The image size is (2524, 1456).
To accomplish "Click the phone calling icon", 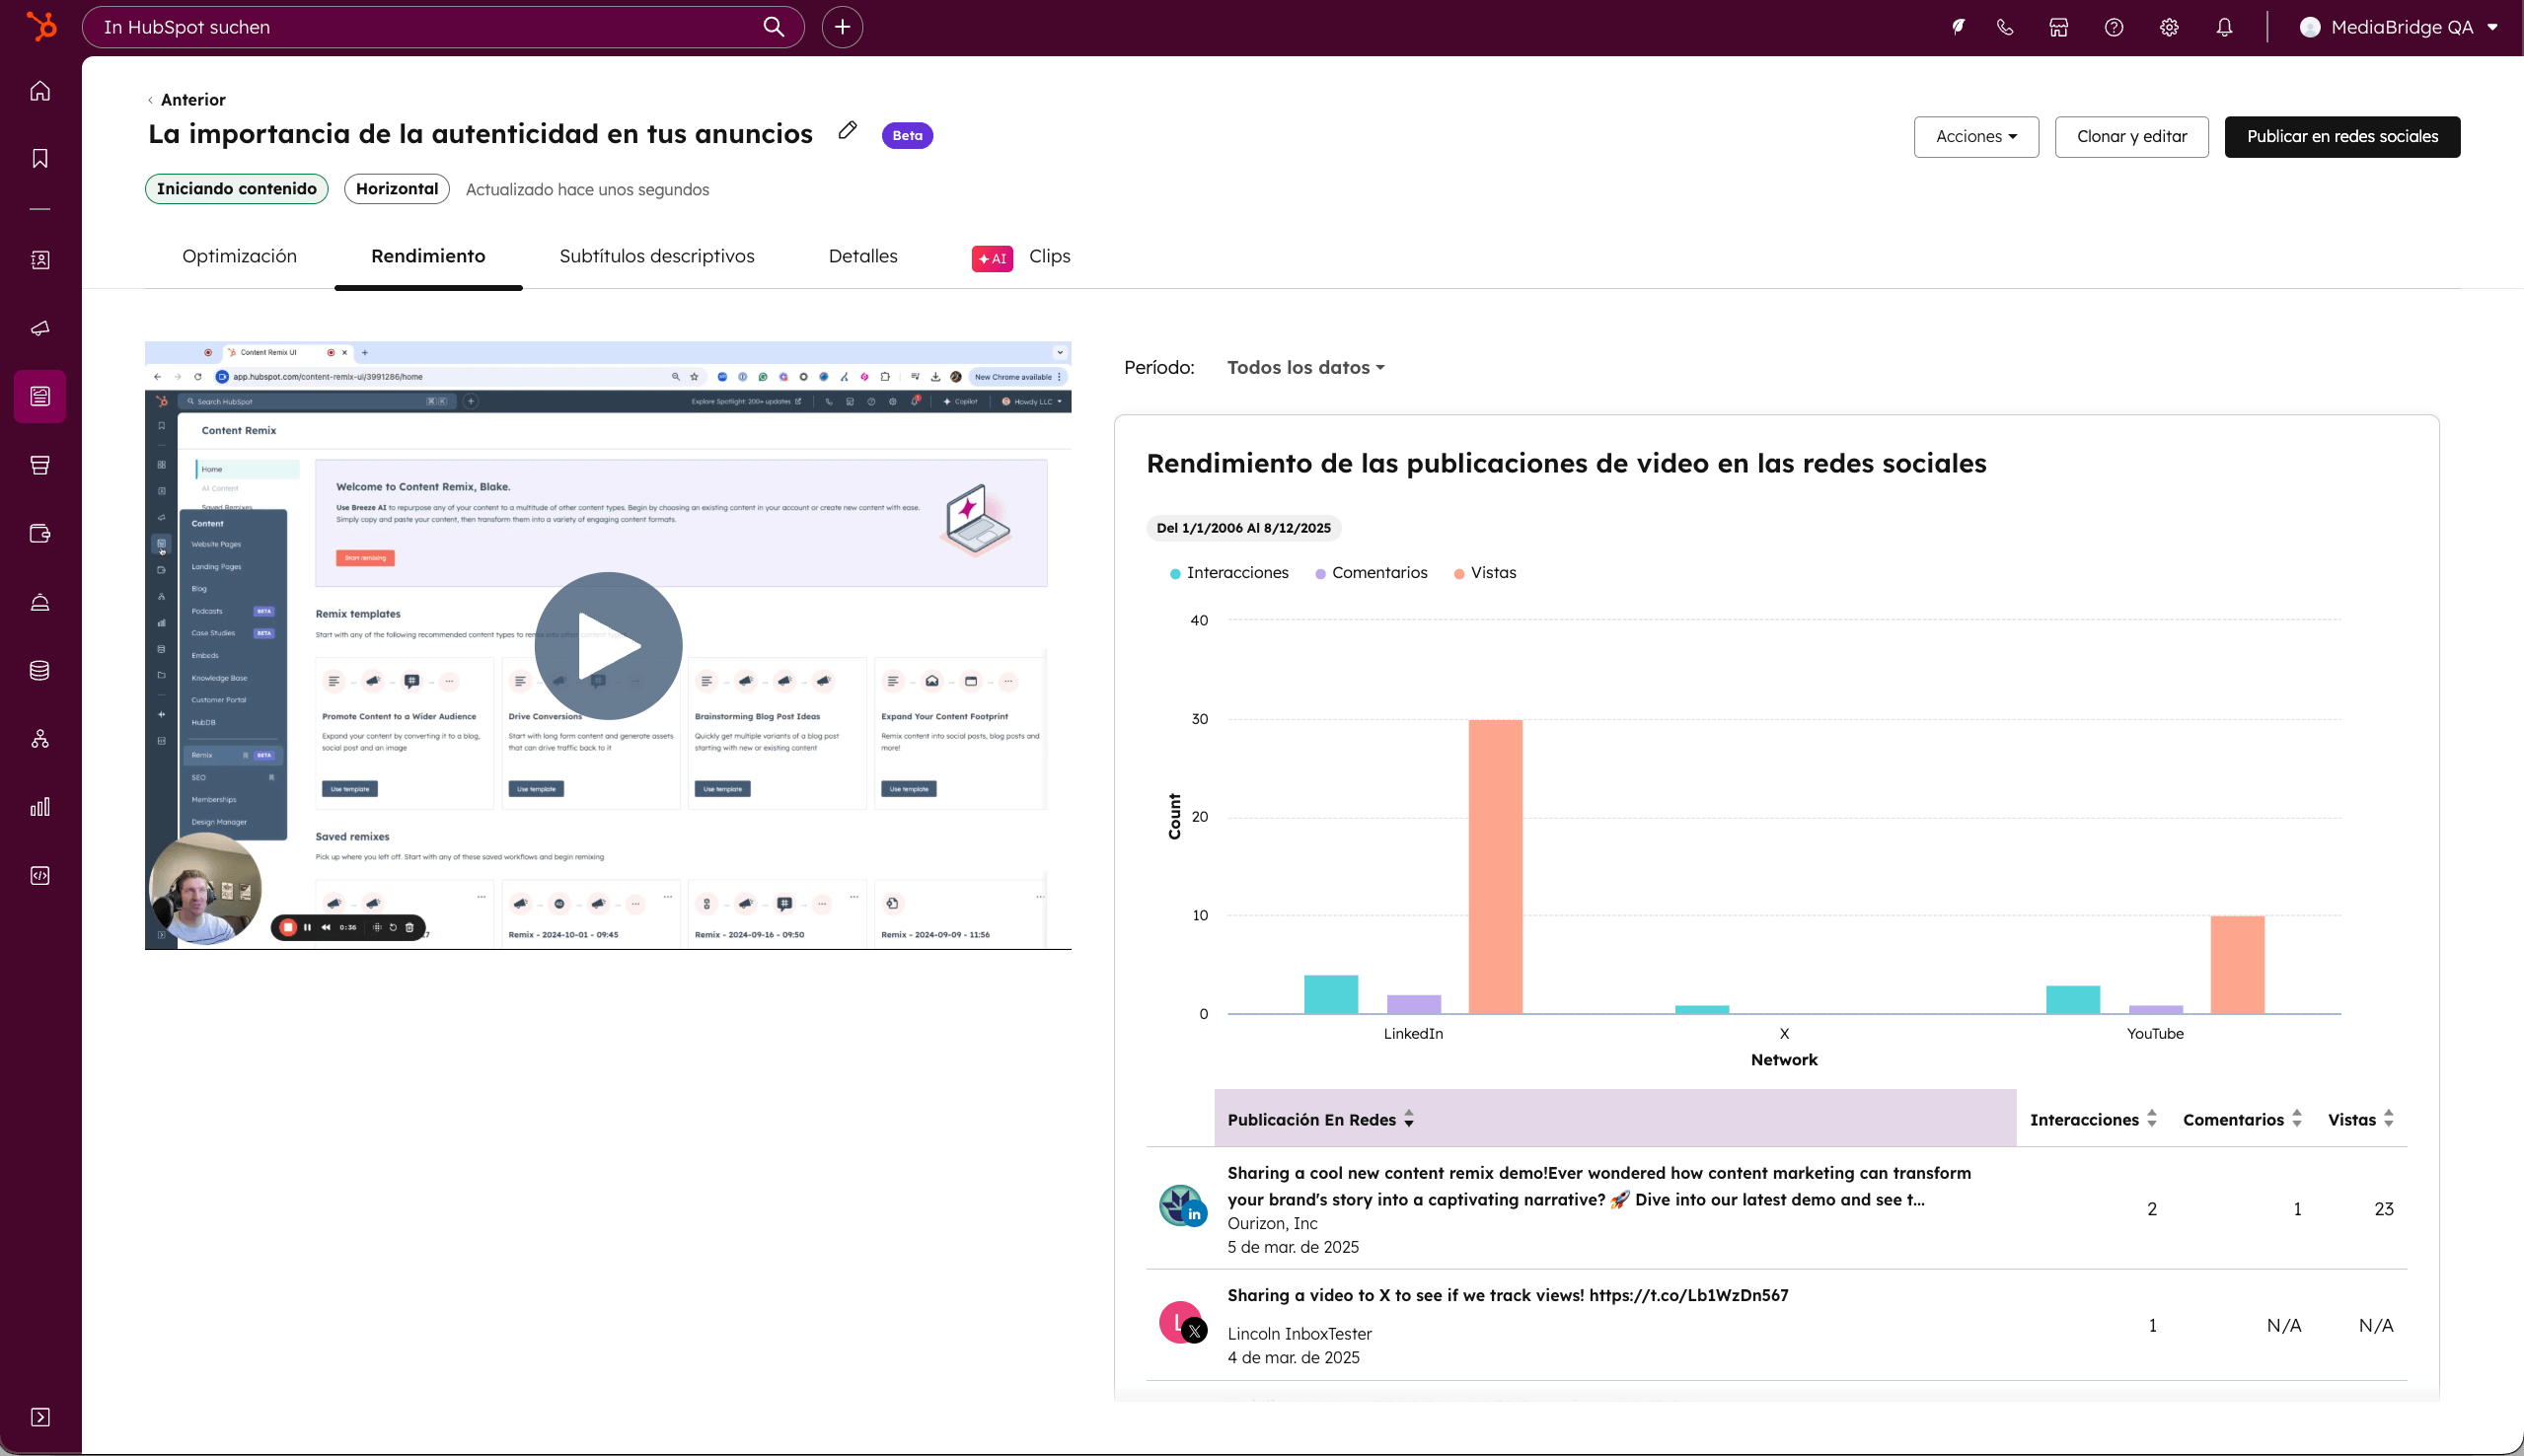I will pyautogui.click(x=2004, y=27).
